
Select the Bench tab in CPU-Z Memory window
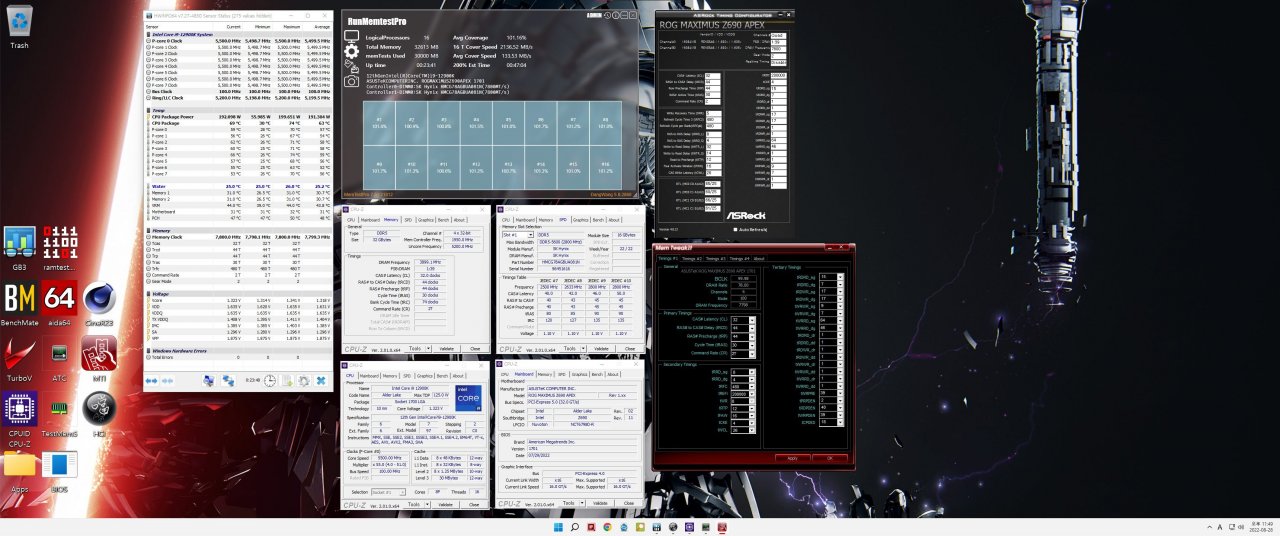pyautogui.click(x=443, y=219)
